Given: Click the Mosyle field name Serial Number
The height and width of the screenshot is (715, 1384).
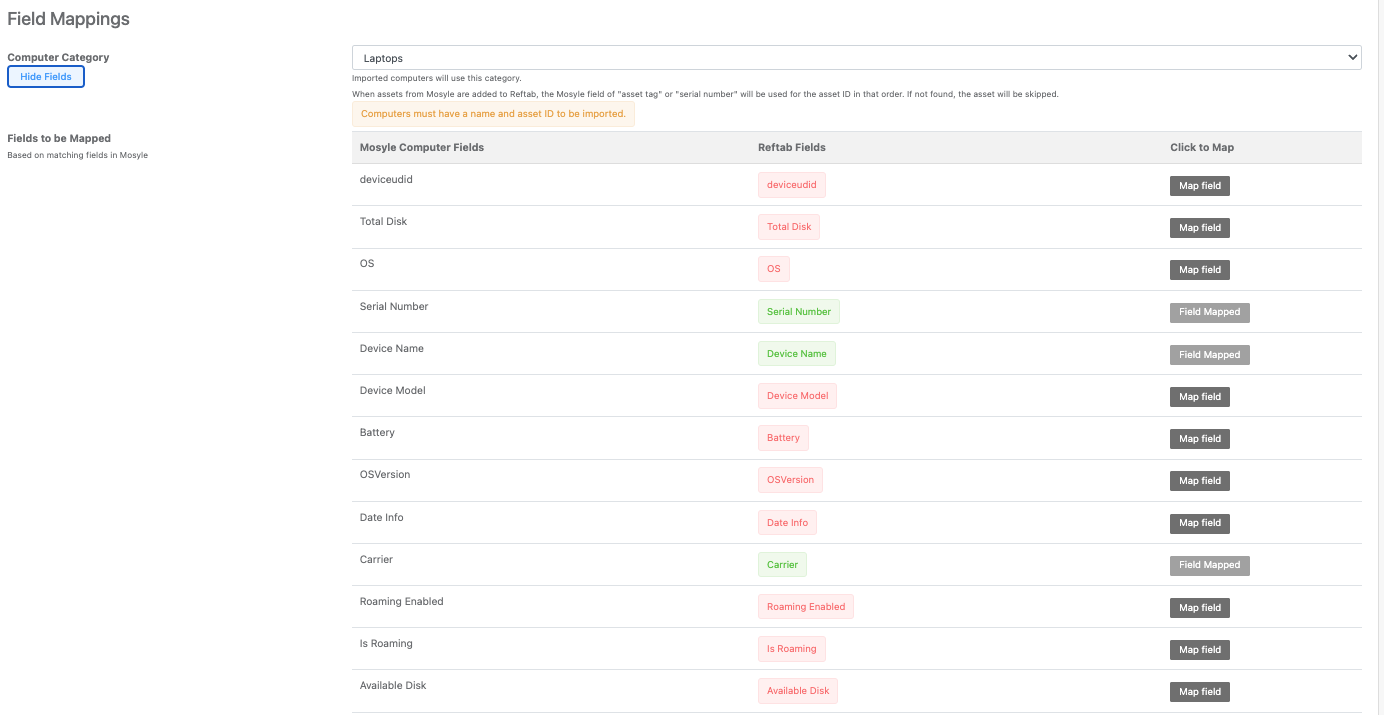Looking at the screenshot, I should click(x=394, y=306).
